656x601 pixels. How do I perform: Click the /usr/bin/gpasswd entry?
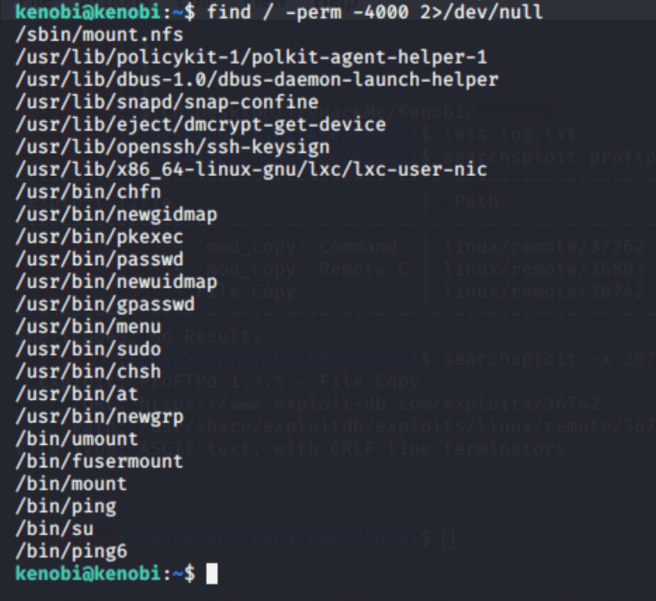105,304
